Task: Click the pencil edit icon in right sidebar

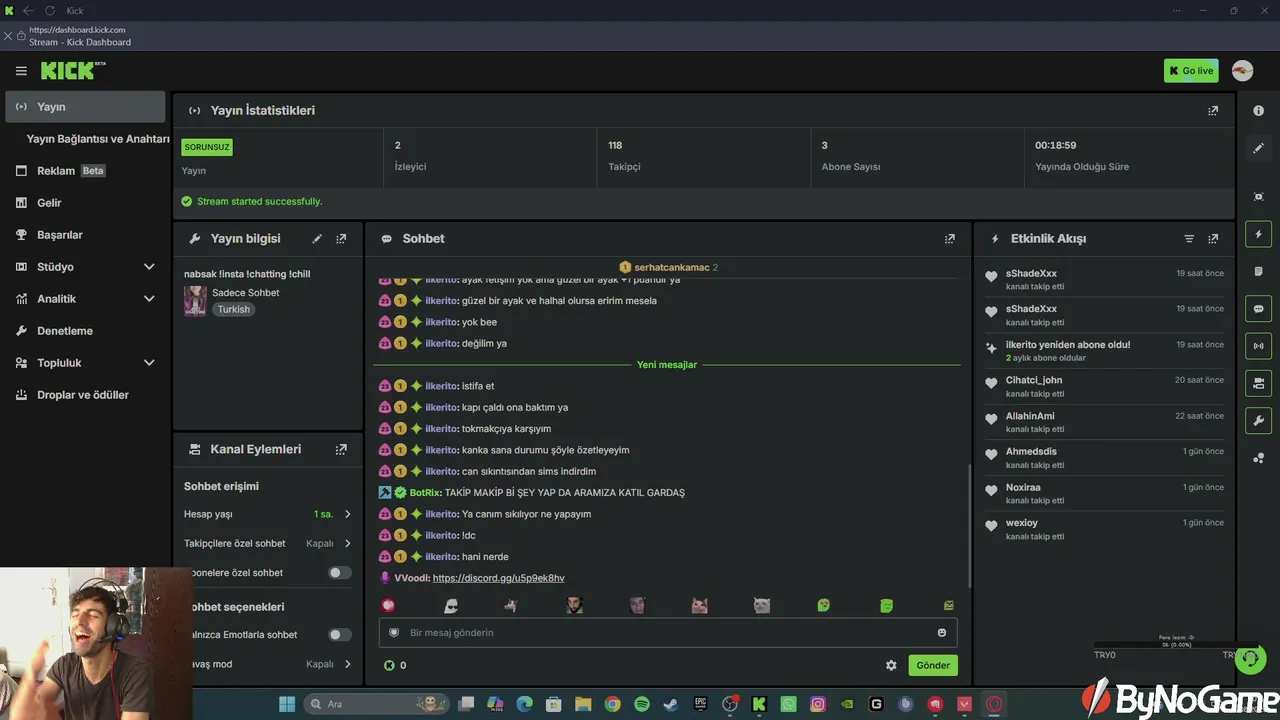Action: pyautogui.click(x=1259, y=148)
